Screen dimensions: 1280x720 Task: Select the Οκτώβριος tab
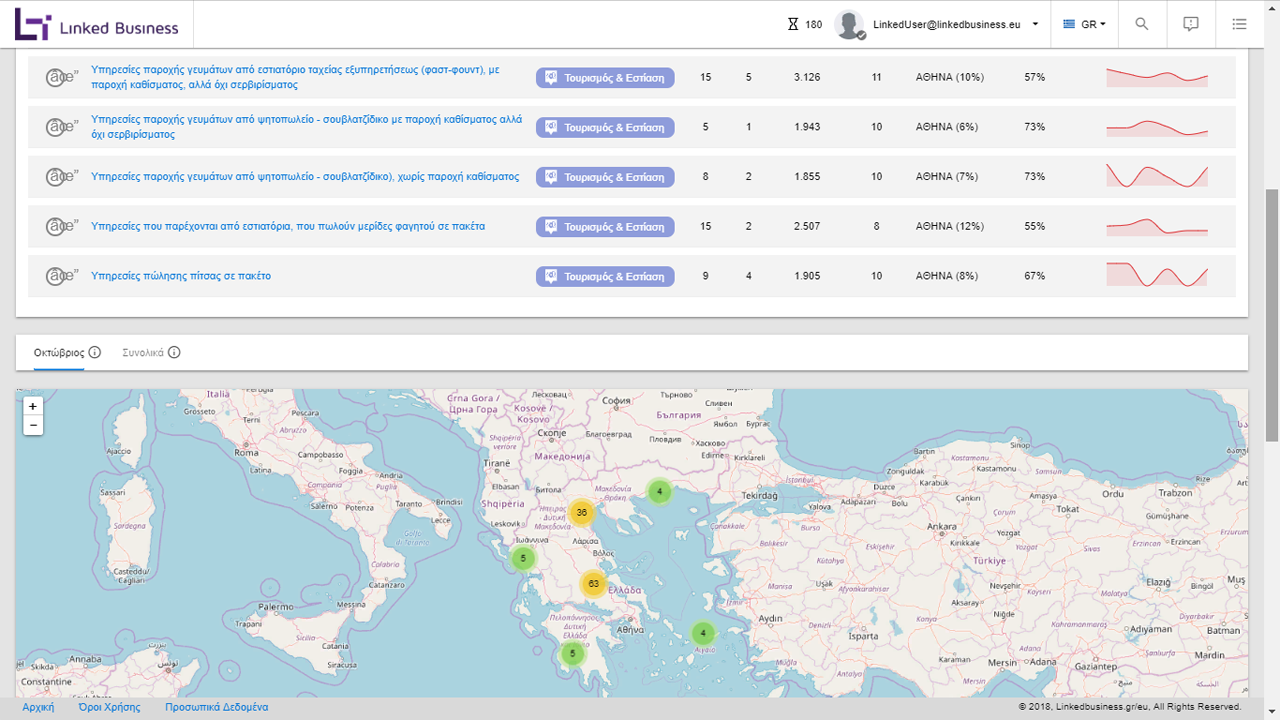(x=59, y=353)
